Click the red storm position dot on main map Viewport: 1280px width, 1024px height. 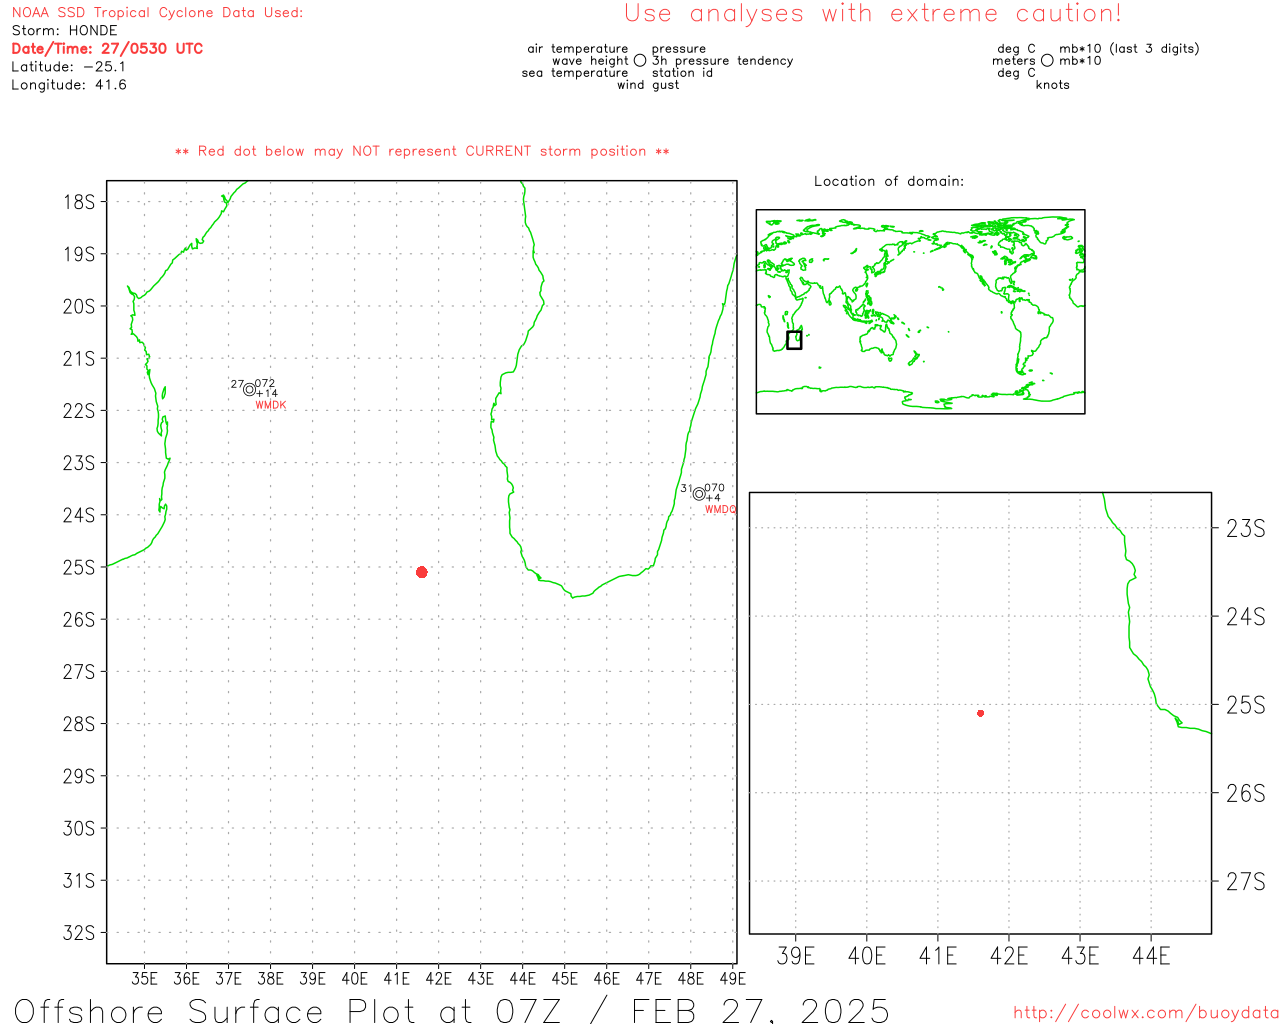pyautogui.click(x=421, y=572)
